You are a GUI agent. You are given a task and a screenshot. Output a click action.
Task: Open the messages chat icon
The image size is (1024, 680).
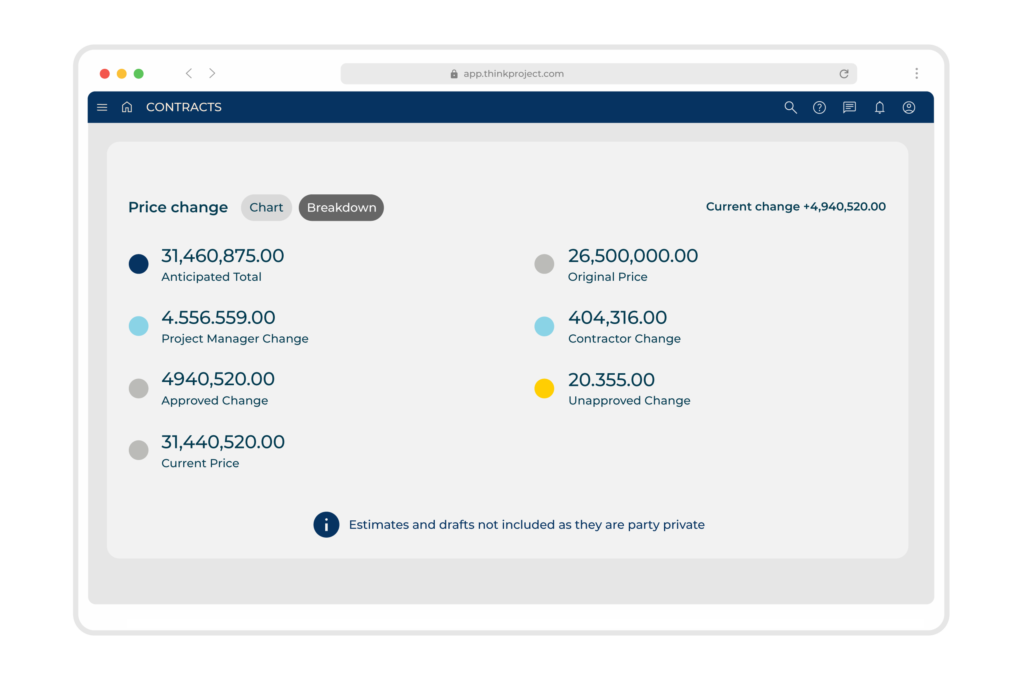(x=849, y=107)
